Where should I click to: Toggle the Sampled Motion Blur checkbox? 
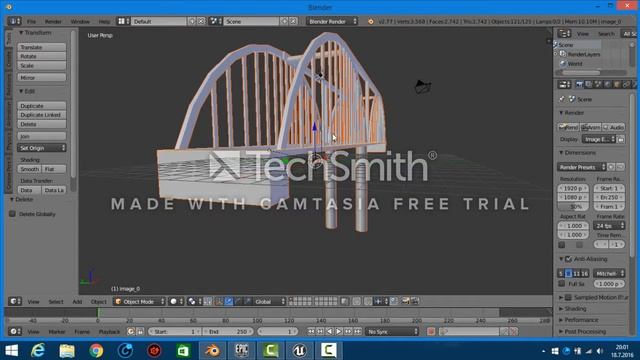click(568, 297)
